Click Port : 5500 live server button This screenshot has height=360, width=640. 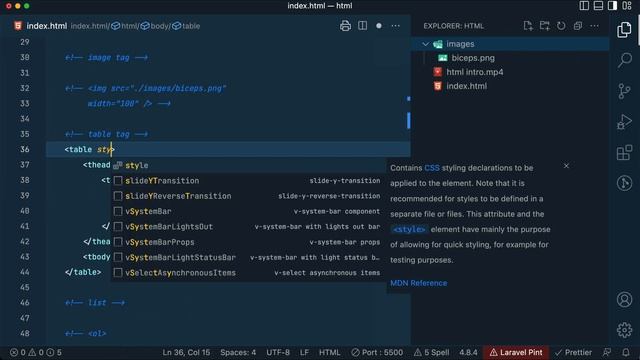pos(377,352)
